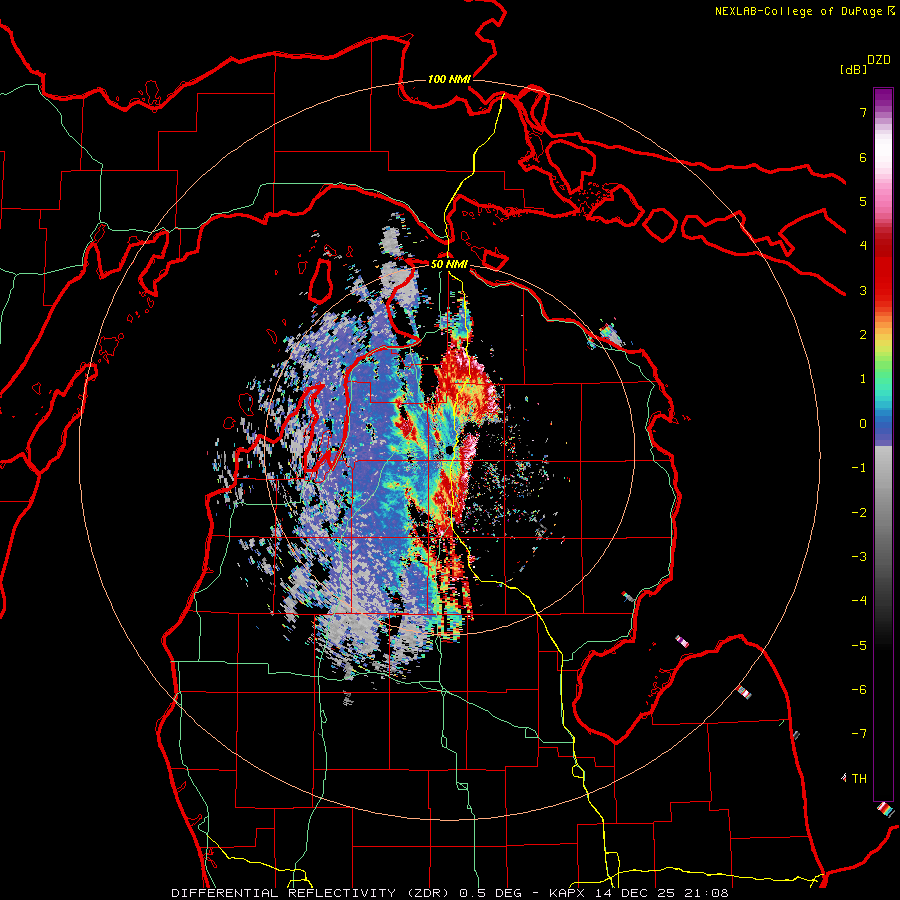
Task: Click the 2 value on the dB scale
Action: click(863, 335)
